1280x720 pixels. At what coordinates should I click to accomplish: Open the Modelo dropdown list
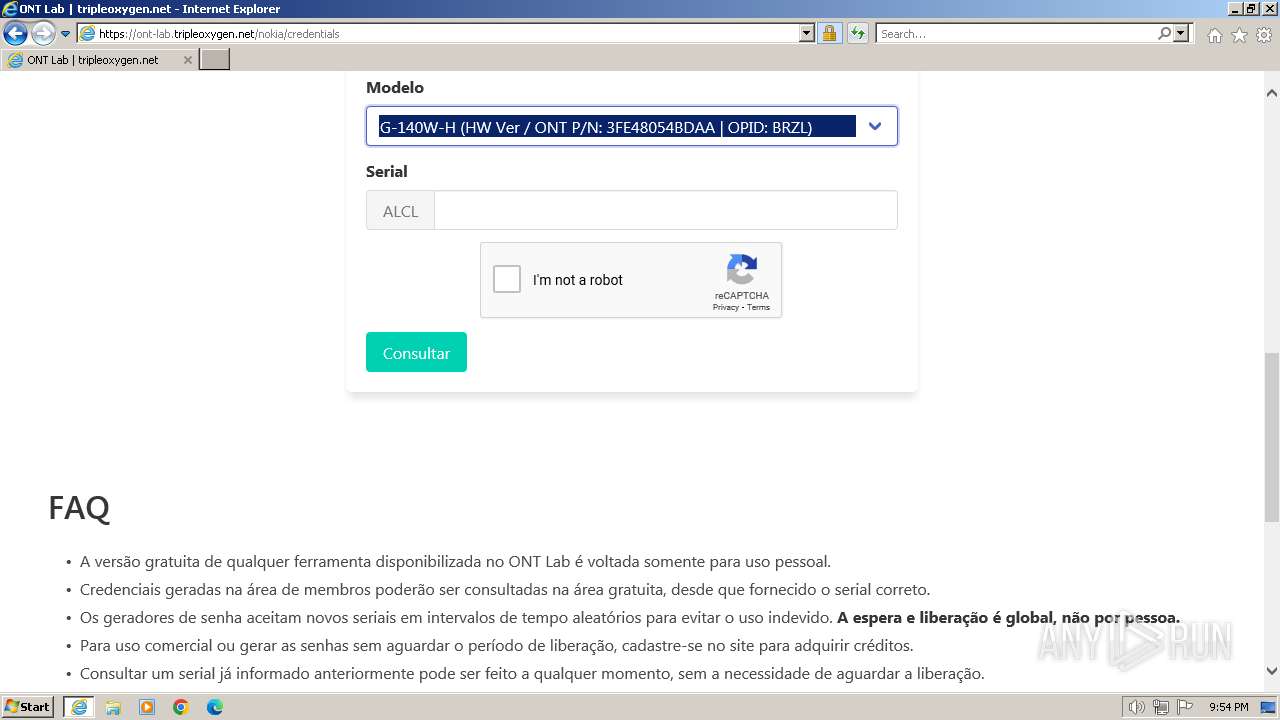631,126
